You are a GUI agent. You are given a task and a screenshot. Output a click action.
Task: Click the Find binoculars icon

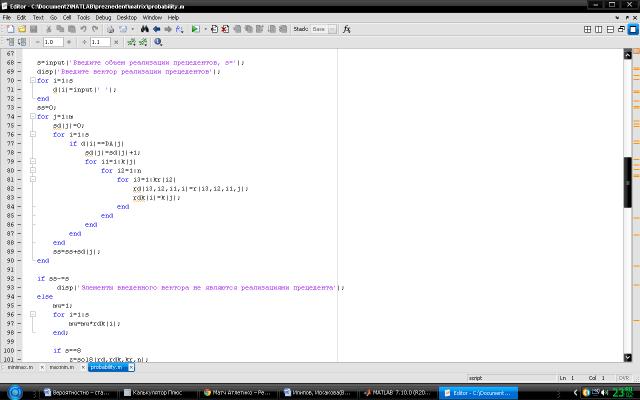click(144, 30)
